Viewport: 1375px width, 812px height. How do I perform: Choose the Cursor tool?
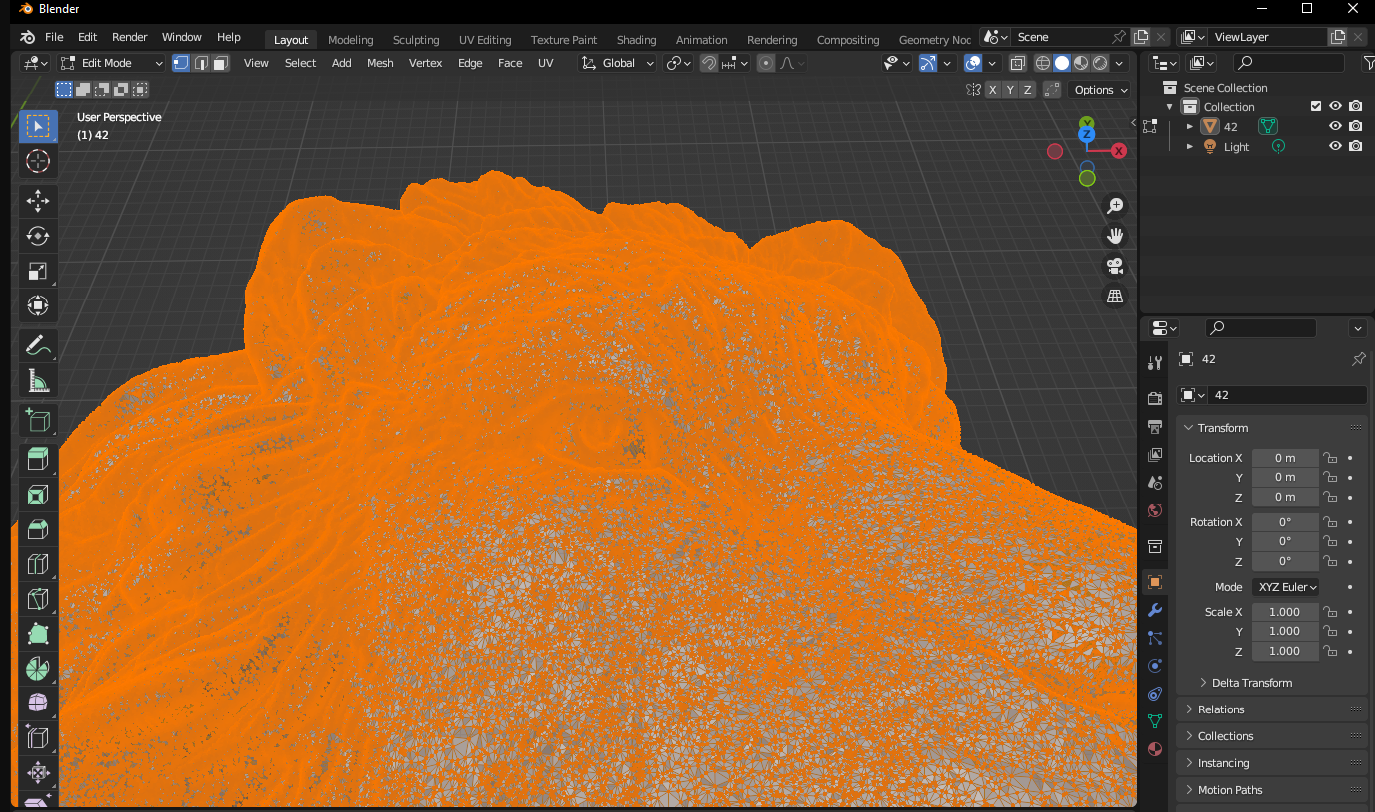point(38,161)
